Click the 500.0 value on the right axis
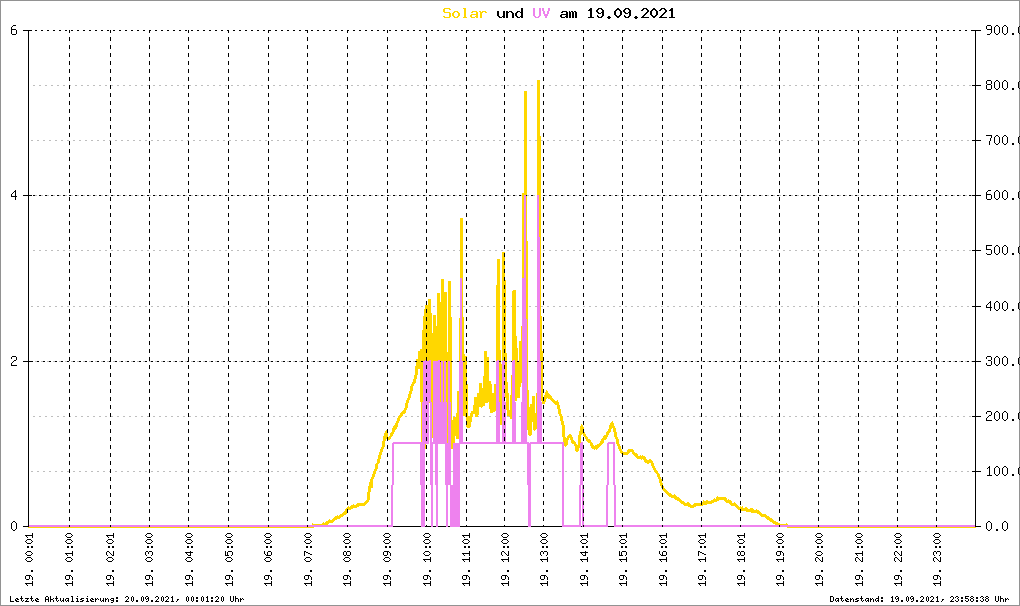The width and height of the screenshot is (1020, 606). 1000,251
